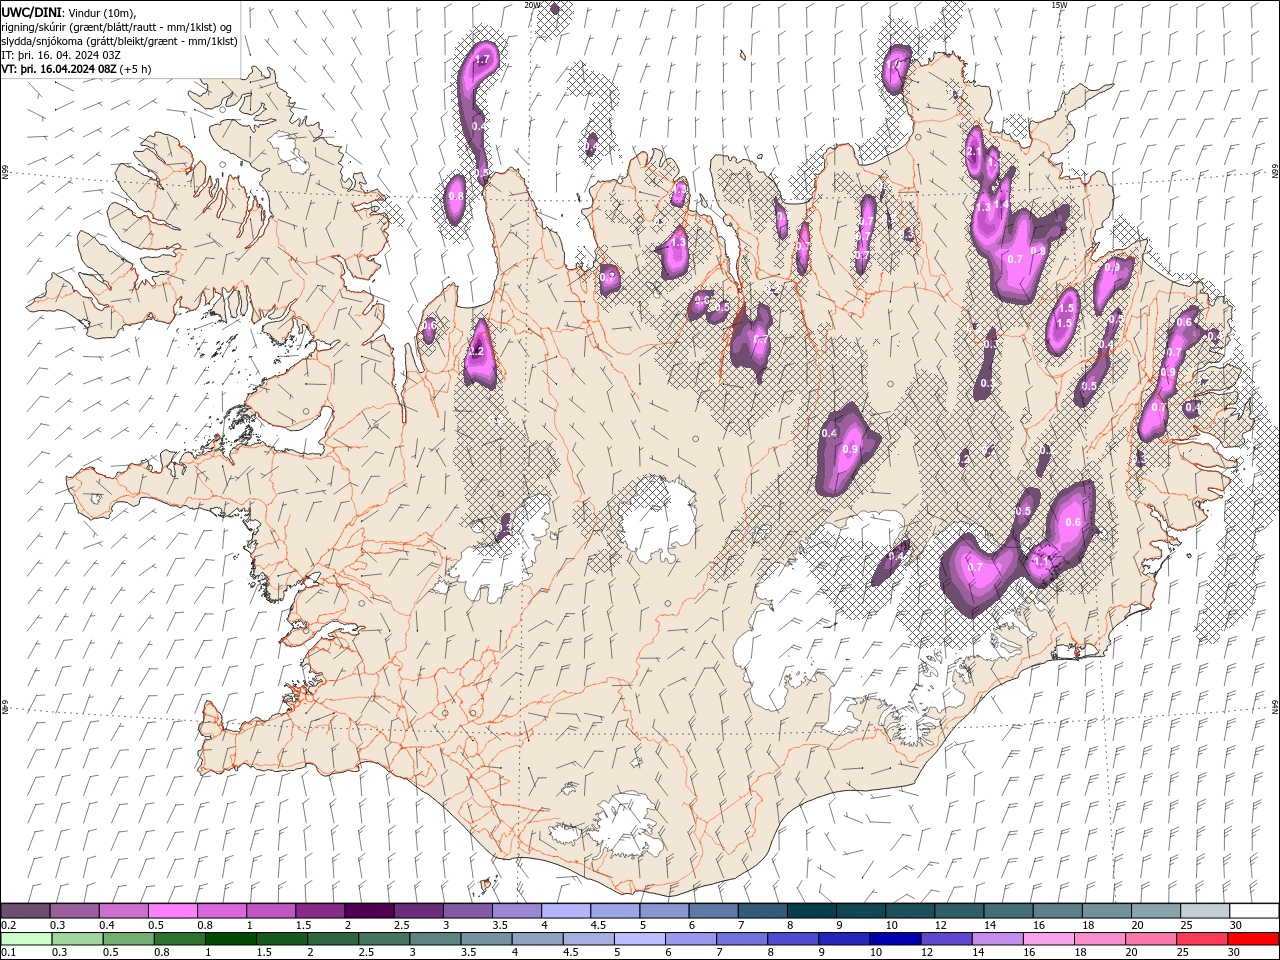This screenshot has height=960, width=1280.
Task: Click the '20W' longitude label at top
Action: pyautogui.click(x=532, y=5)
